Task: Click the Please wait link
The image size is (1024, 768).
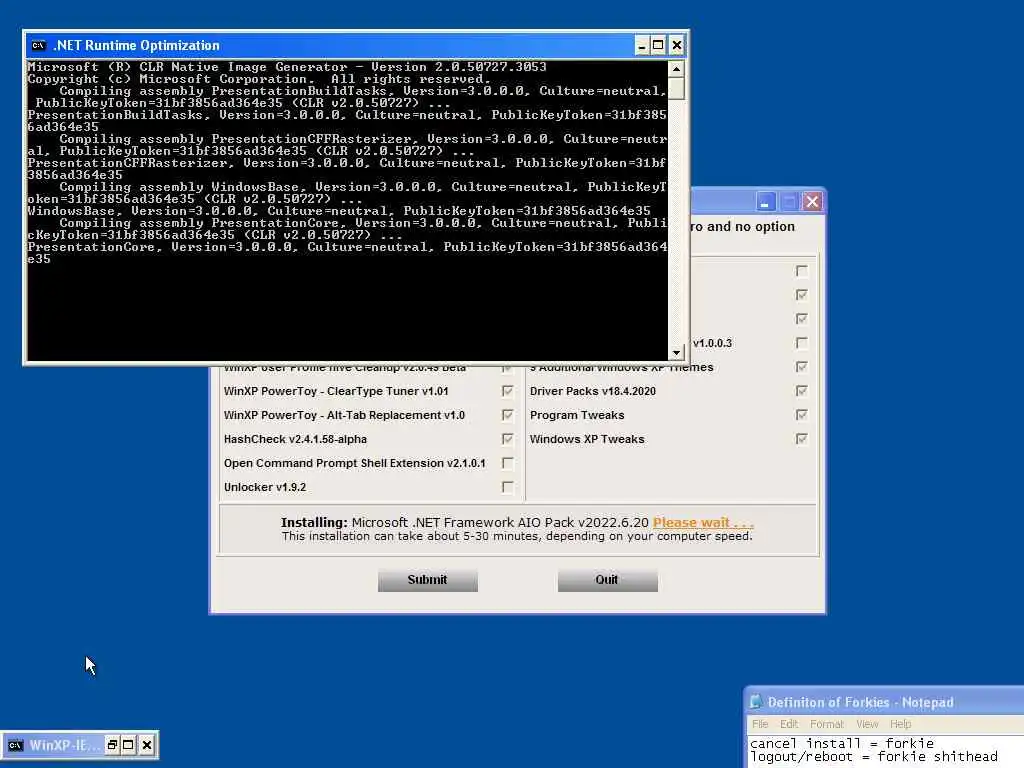Action: [x=703, y=522]
